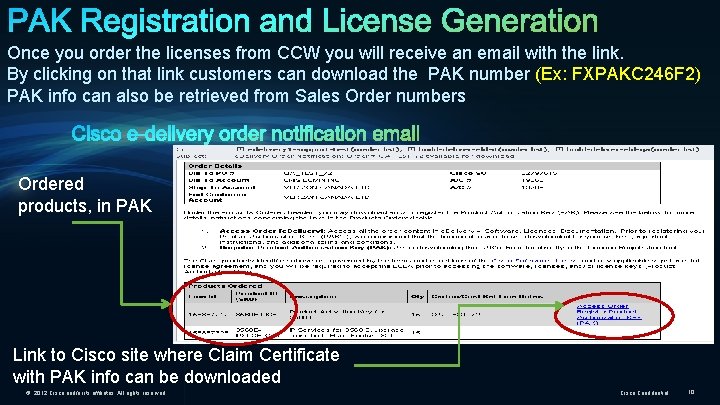The width and height of the screenshot is (720, 405).
Task: Open the blue Access Order link
Action: tap(602, 306)
